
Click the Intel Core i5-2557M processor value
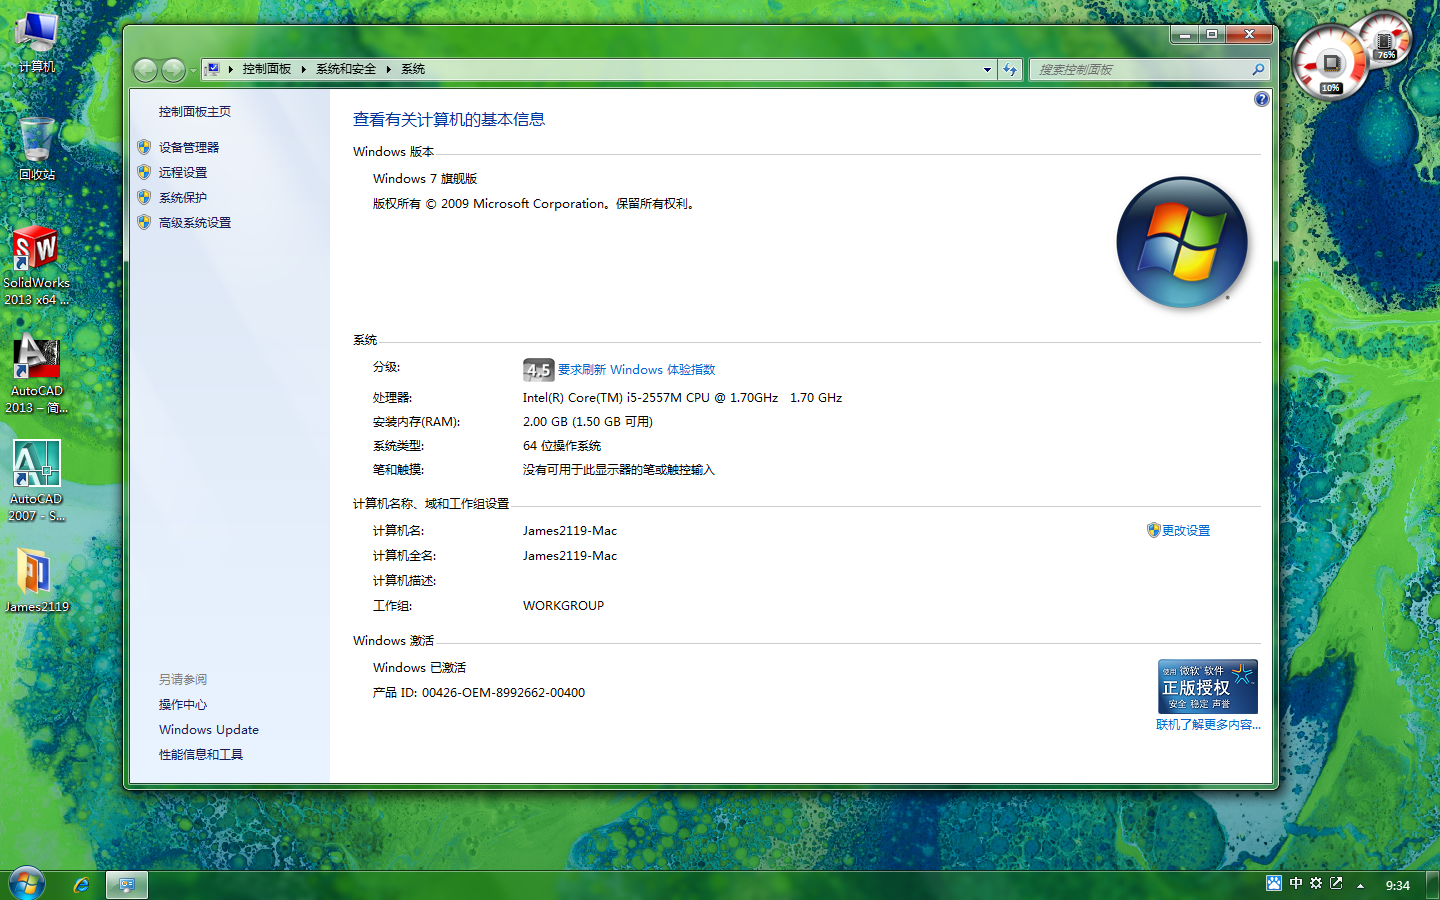point(682,397)
